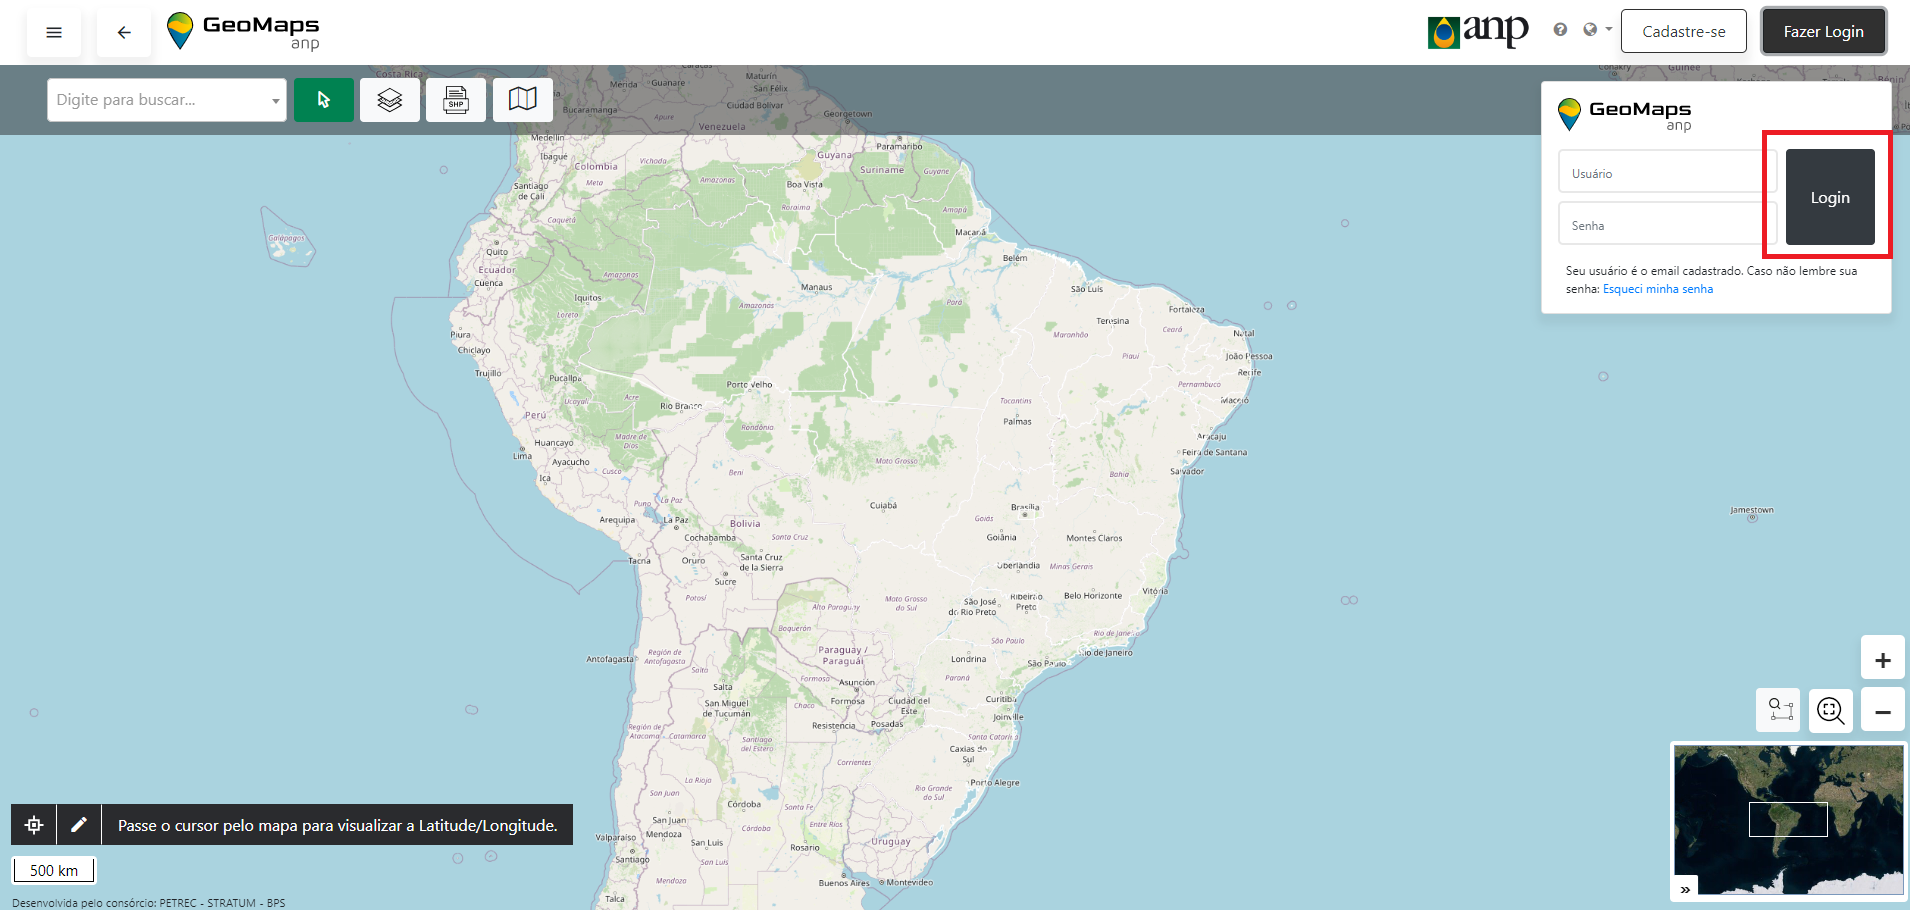Click the Belo Horizonte map label

tap(1093, 596)
